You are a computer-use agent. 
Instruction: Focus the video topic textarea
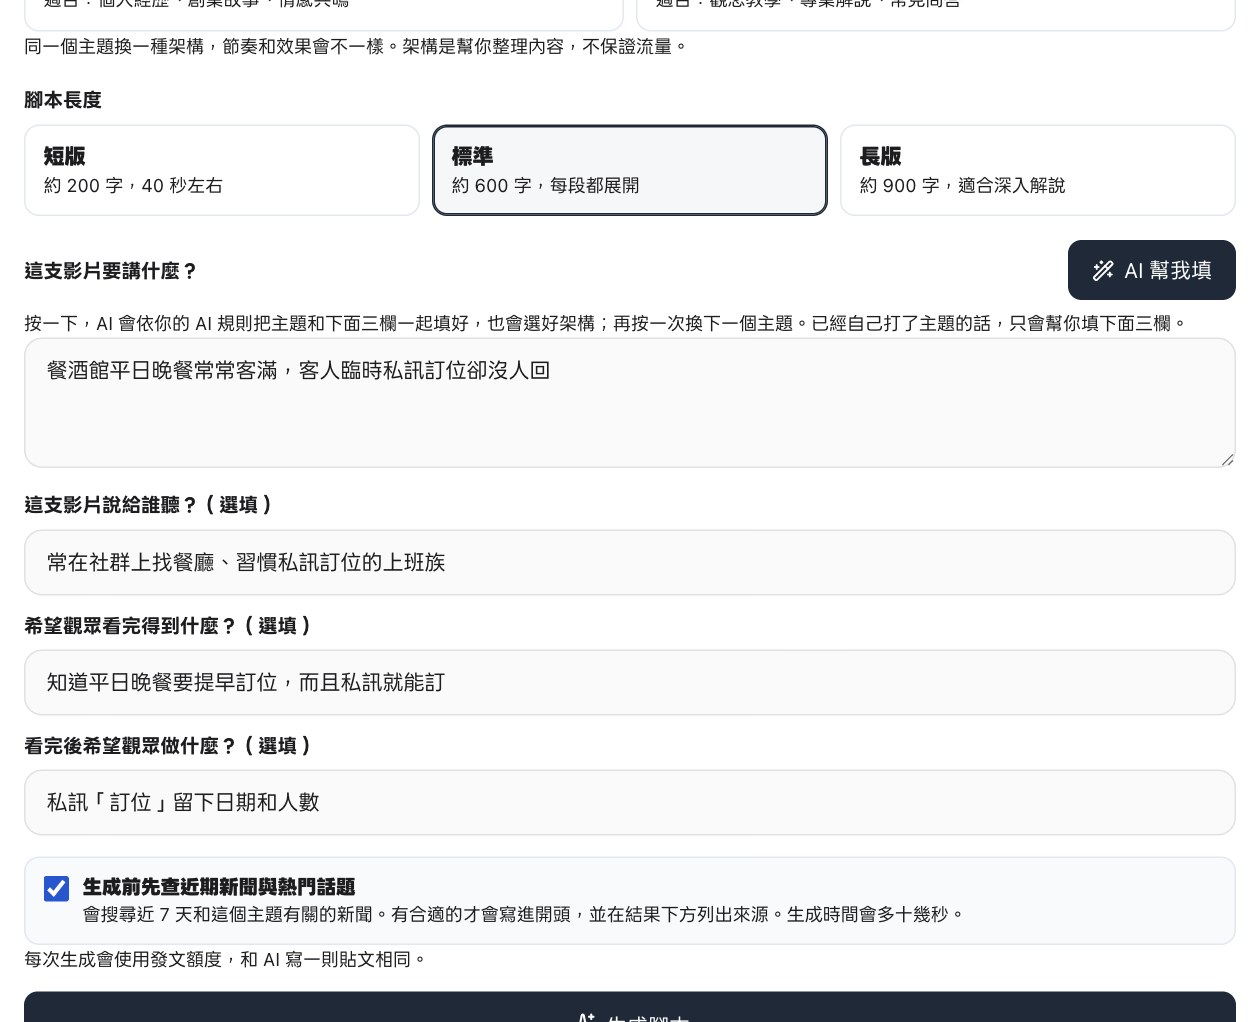tap(630, 402)
